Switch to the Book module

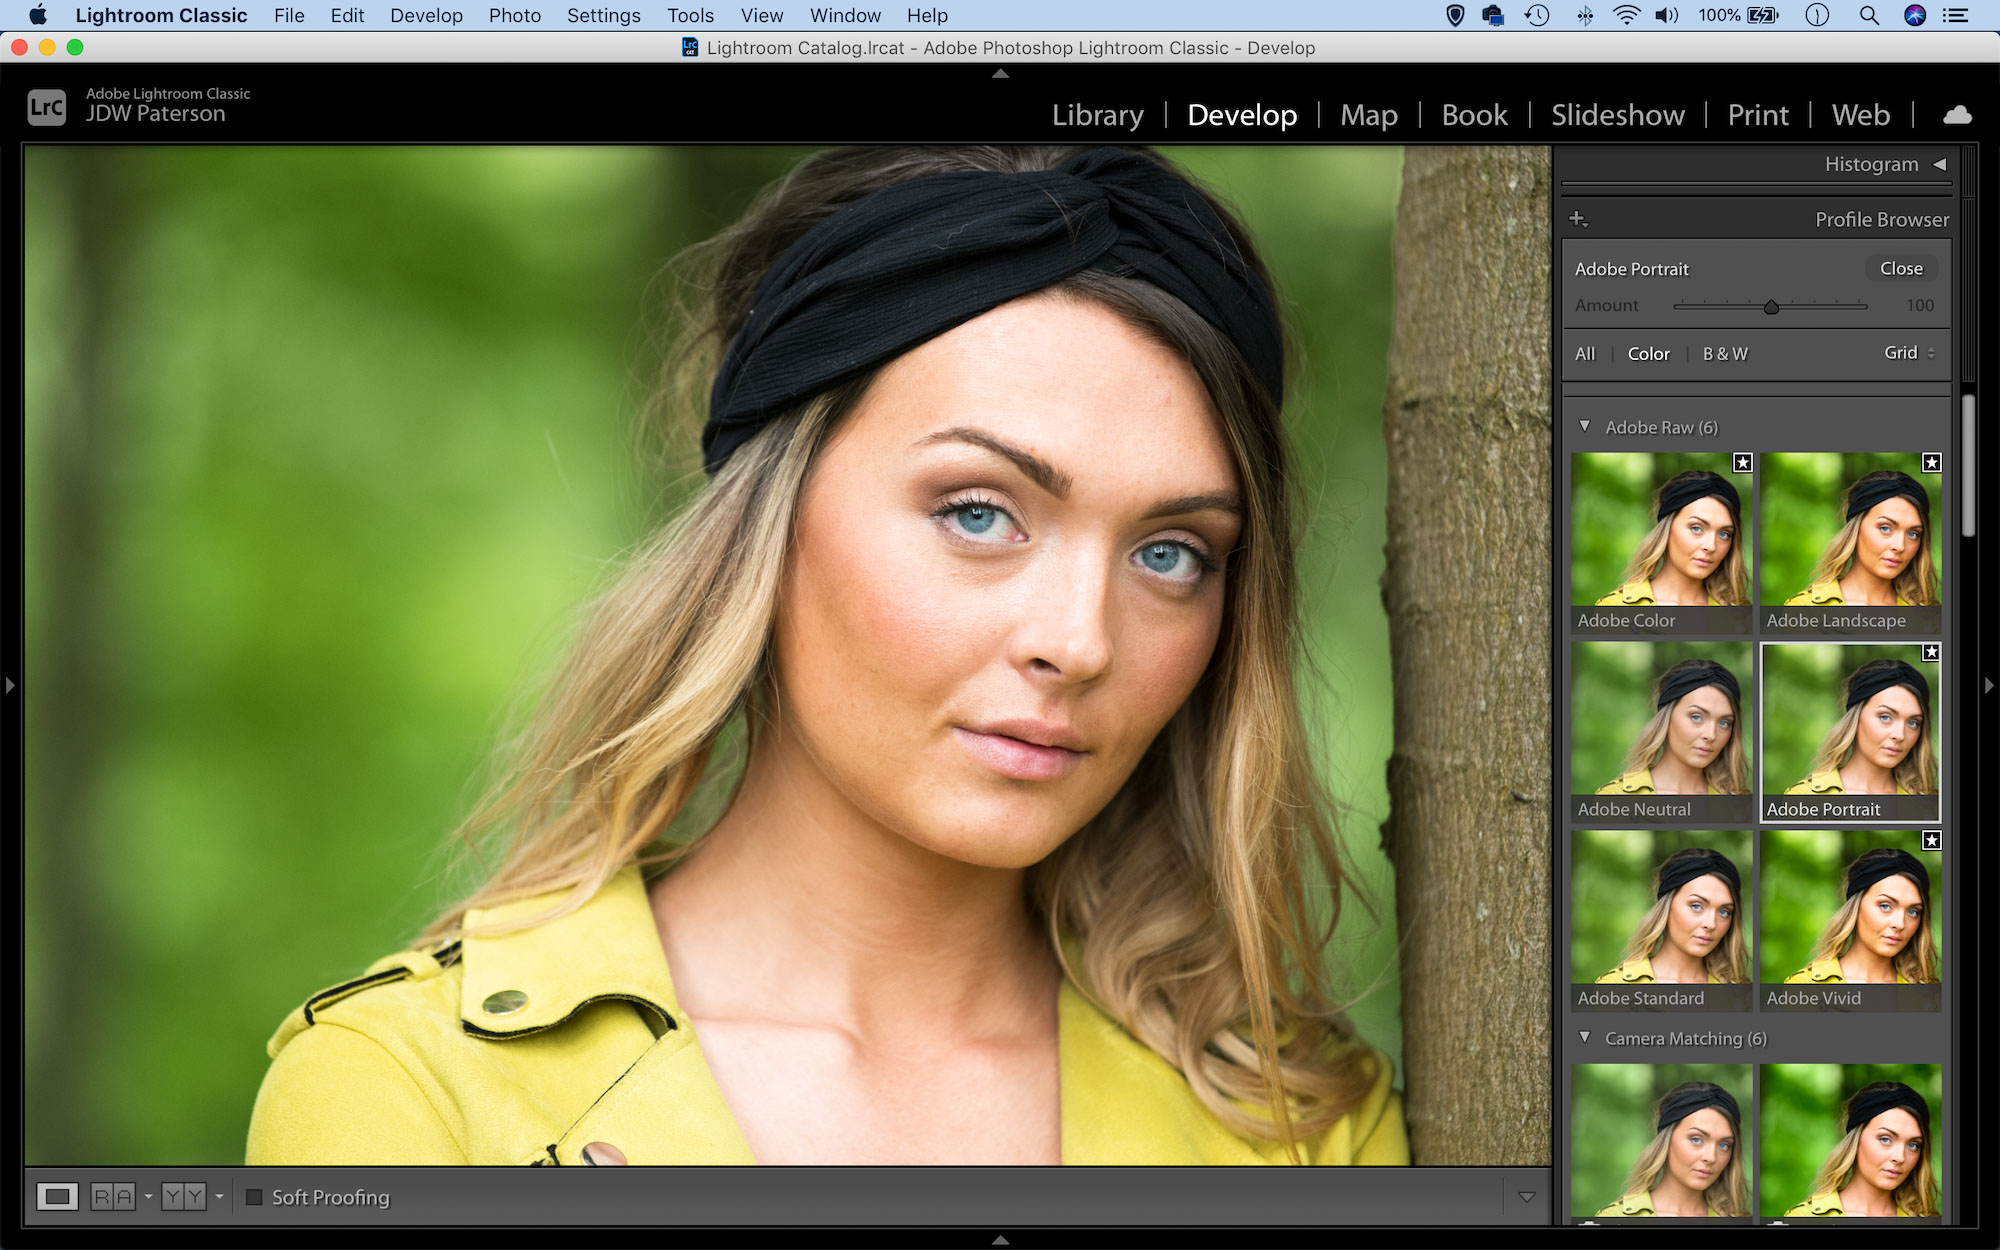1474,115
